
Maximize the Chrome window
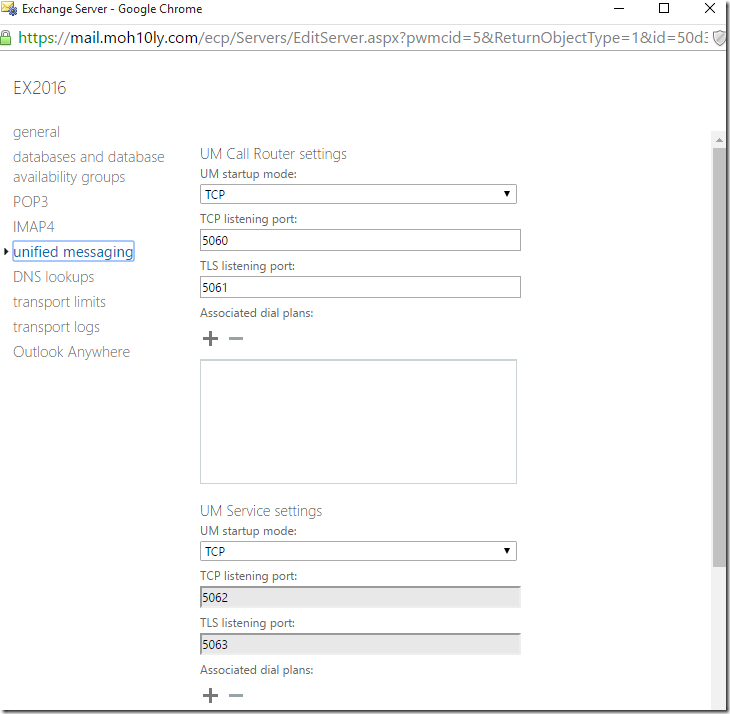click(x=664, y=8)
